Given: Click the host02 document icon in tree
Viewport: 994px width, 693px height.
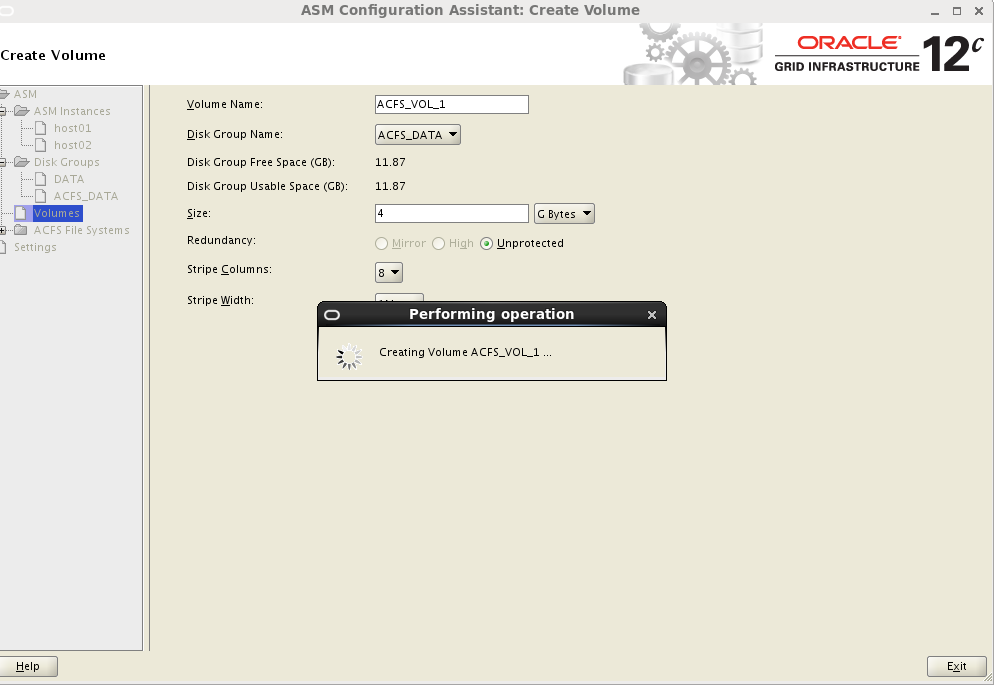Looking at the screenshot, I should coord(41,145).
